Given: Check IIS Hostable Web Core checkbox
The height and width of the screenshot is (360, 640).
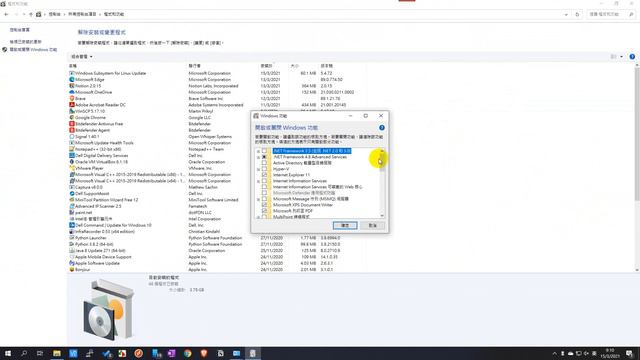Looking at the screenshot, I should (x=264, y=187).
